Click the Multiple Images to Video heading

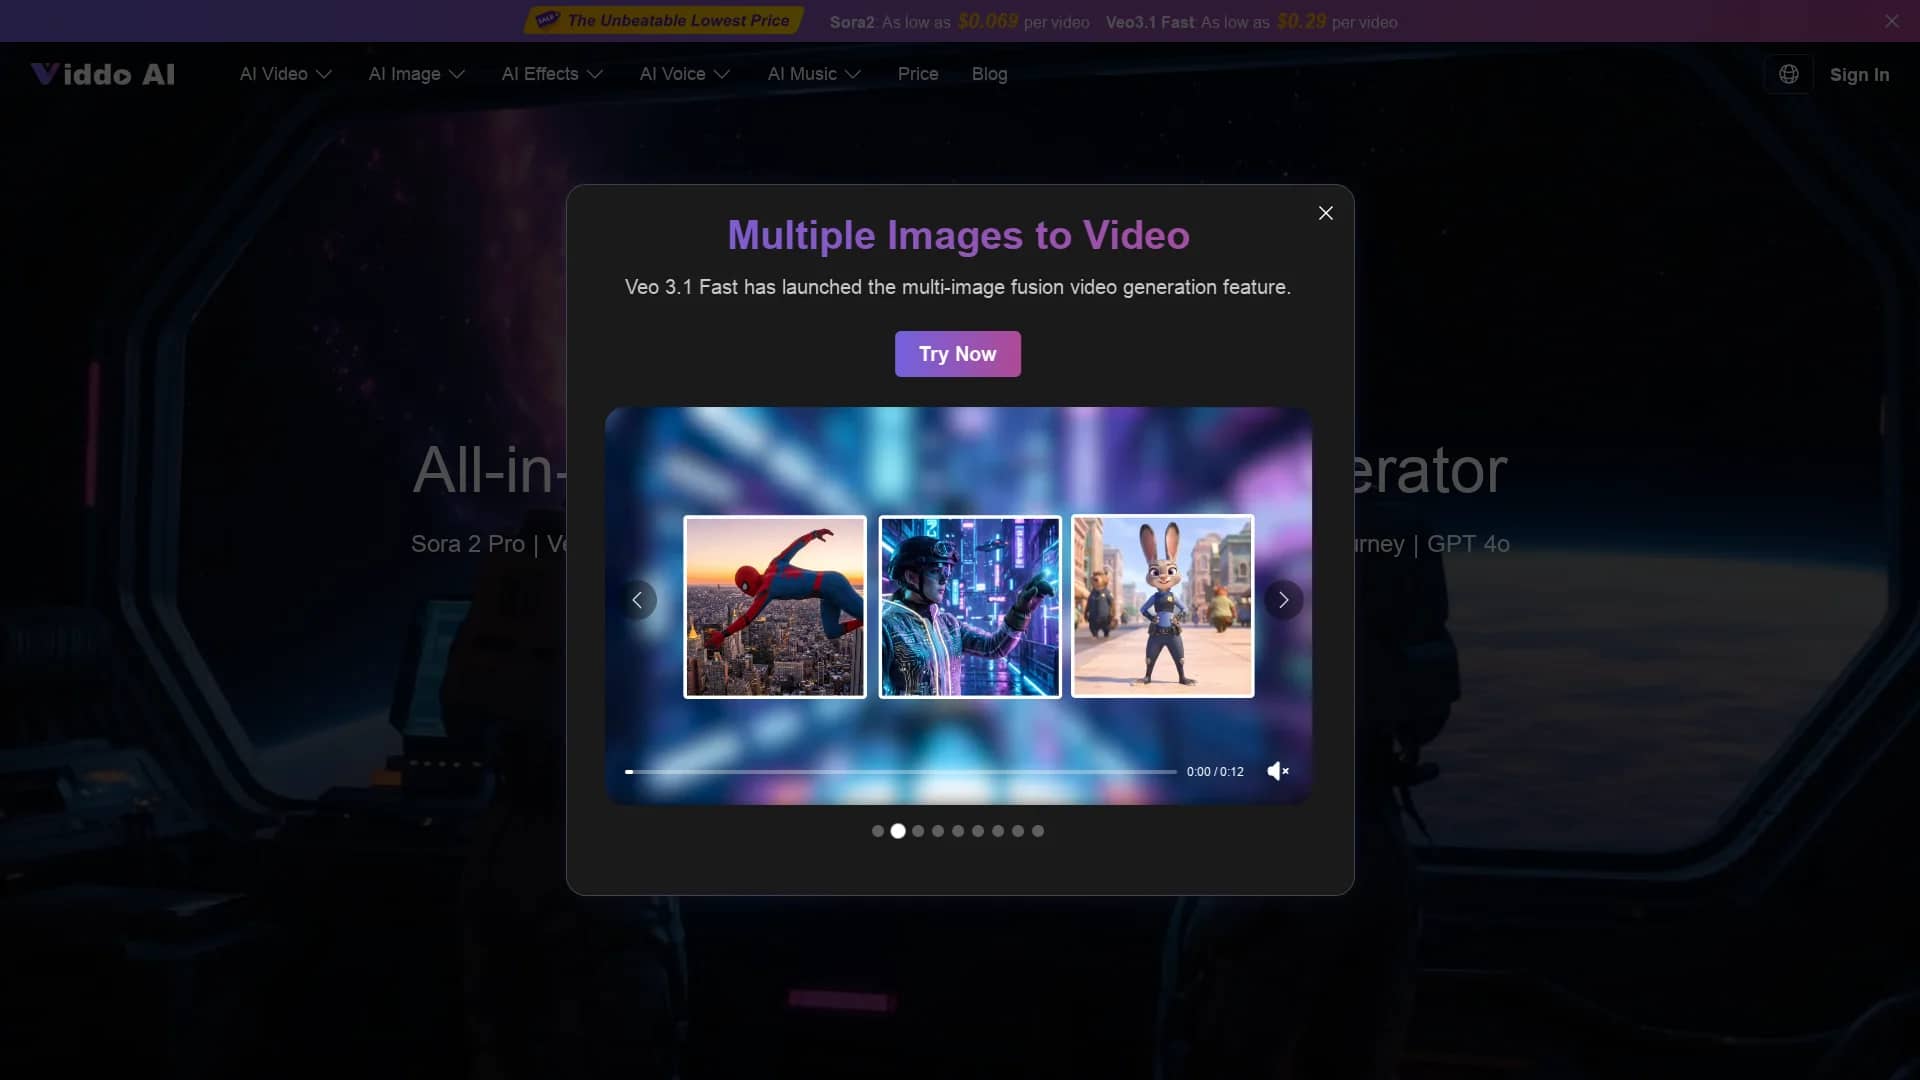pyautogui.click(x=958, y=235)
